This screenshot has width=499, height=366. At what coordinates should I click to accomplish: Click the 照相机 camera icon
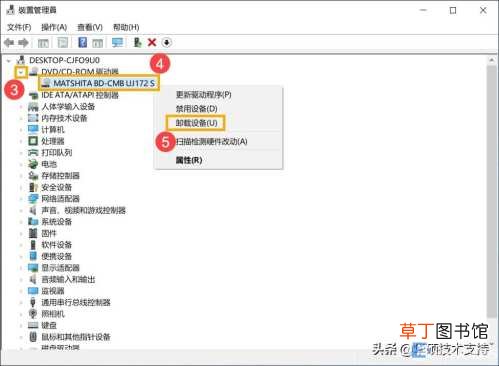tap(33, 314)
